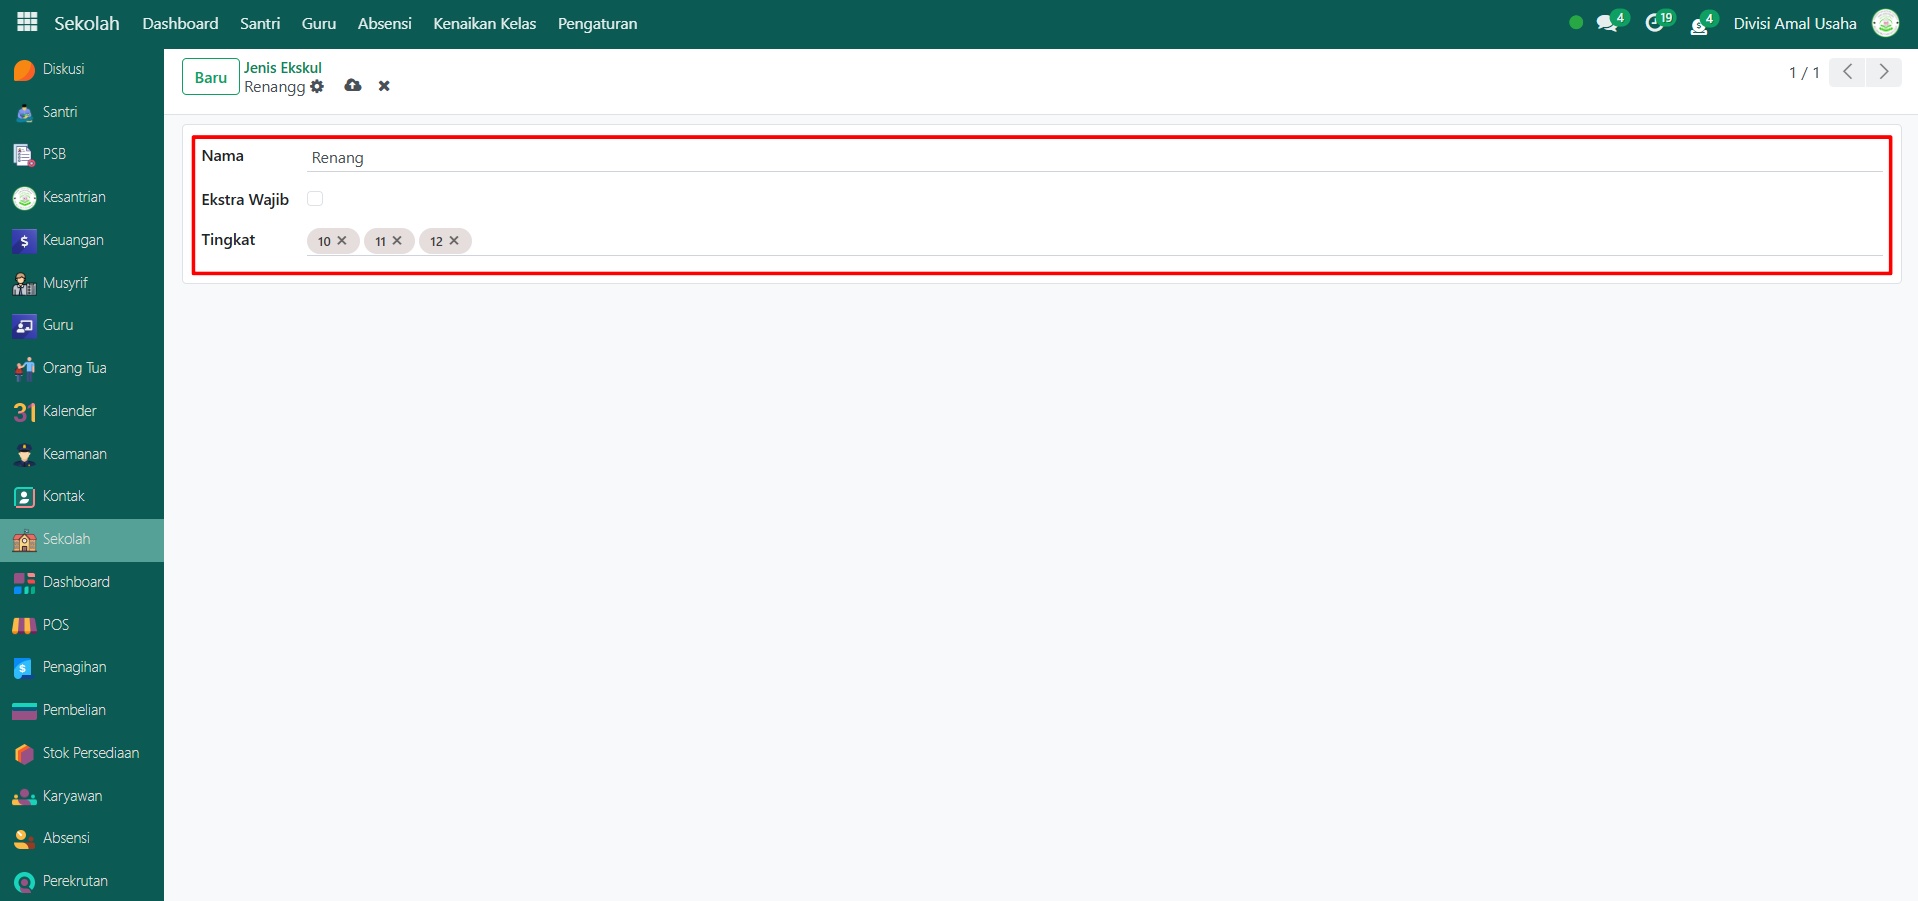Click the Baru button
Screen dimensions: 1918x901
(210, 77)
